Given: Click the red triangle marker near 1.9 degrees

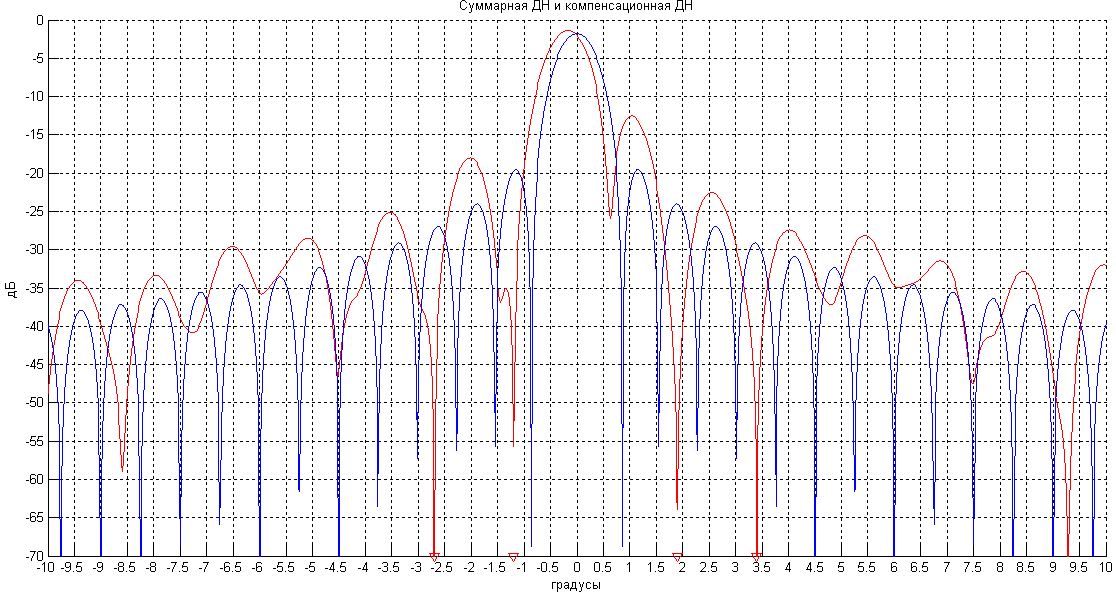Looking at the screenshot, I should click(x=678, y=556).
